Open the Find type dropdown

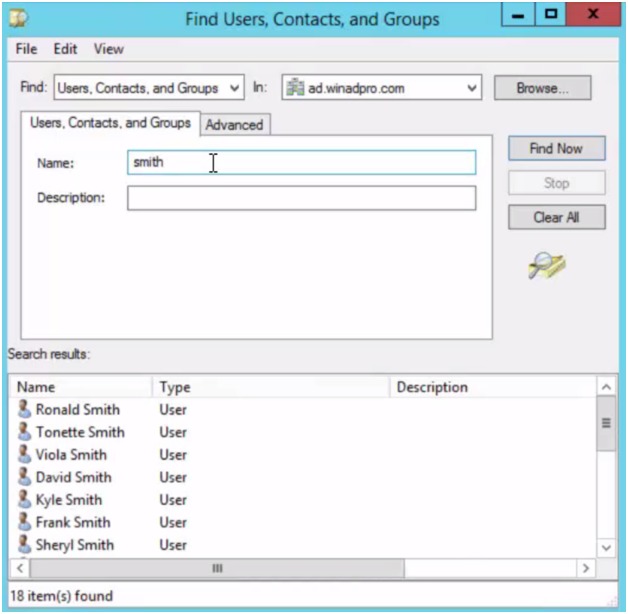(x=149, y=87)
